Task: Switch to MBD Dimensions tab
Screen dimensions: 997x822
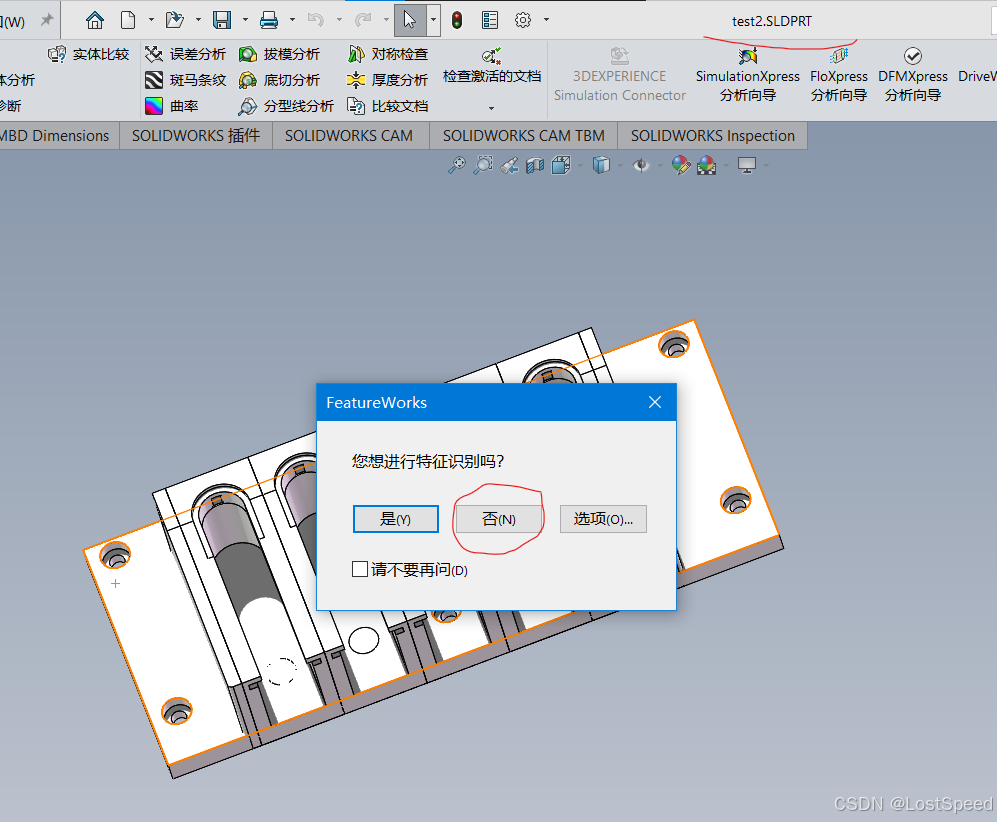Action: pyautogui.click(x=55, y=136)
